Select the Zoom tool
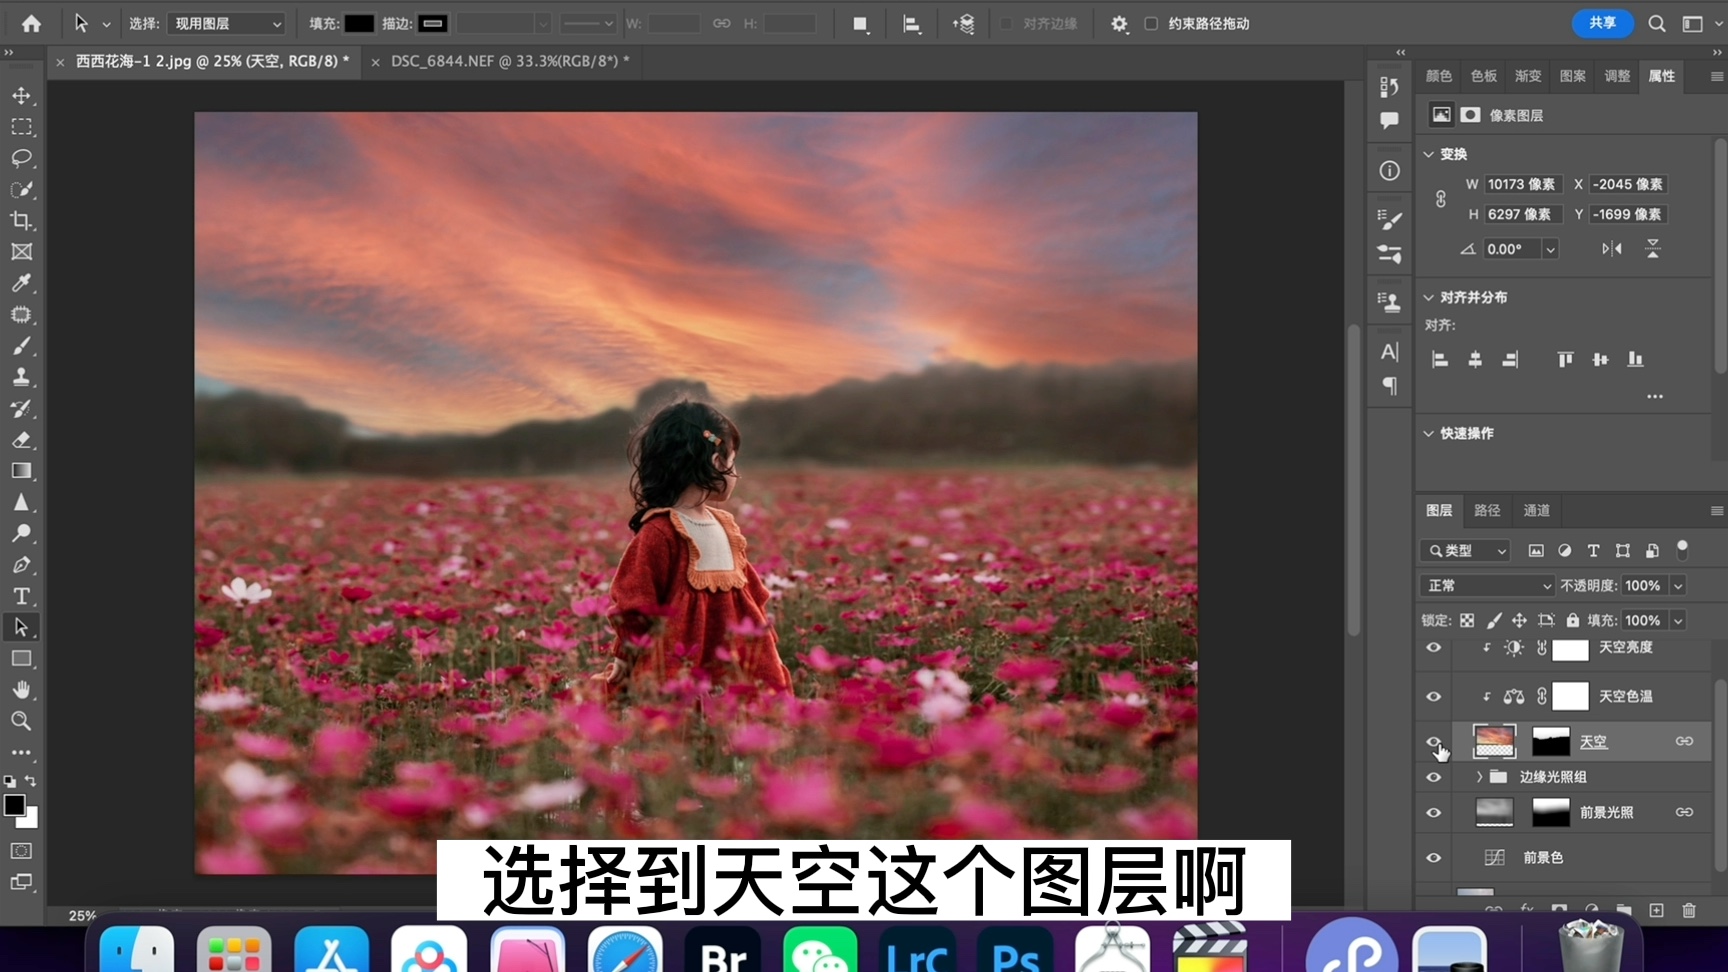This screenshot has width=1728, height=972. 21,721
